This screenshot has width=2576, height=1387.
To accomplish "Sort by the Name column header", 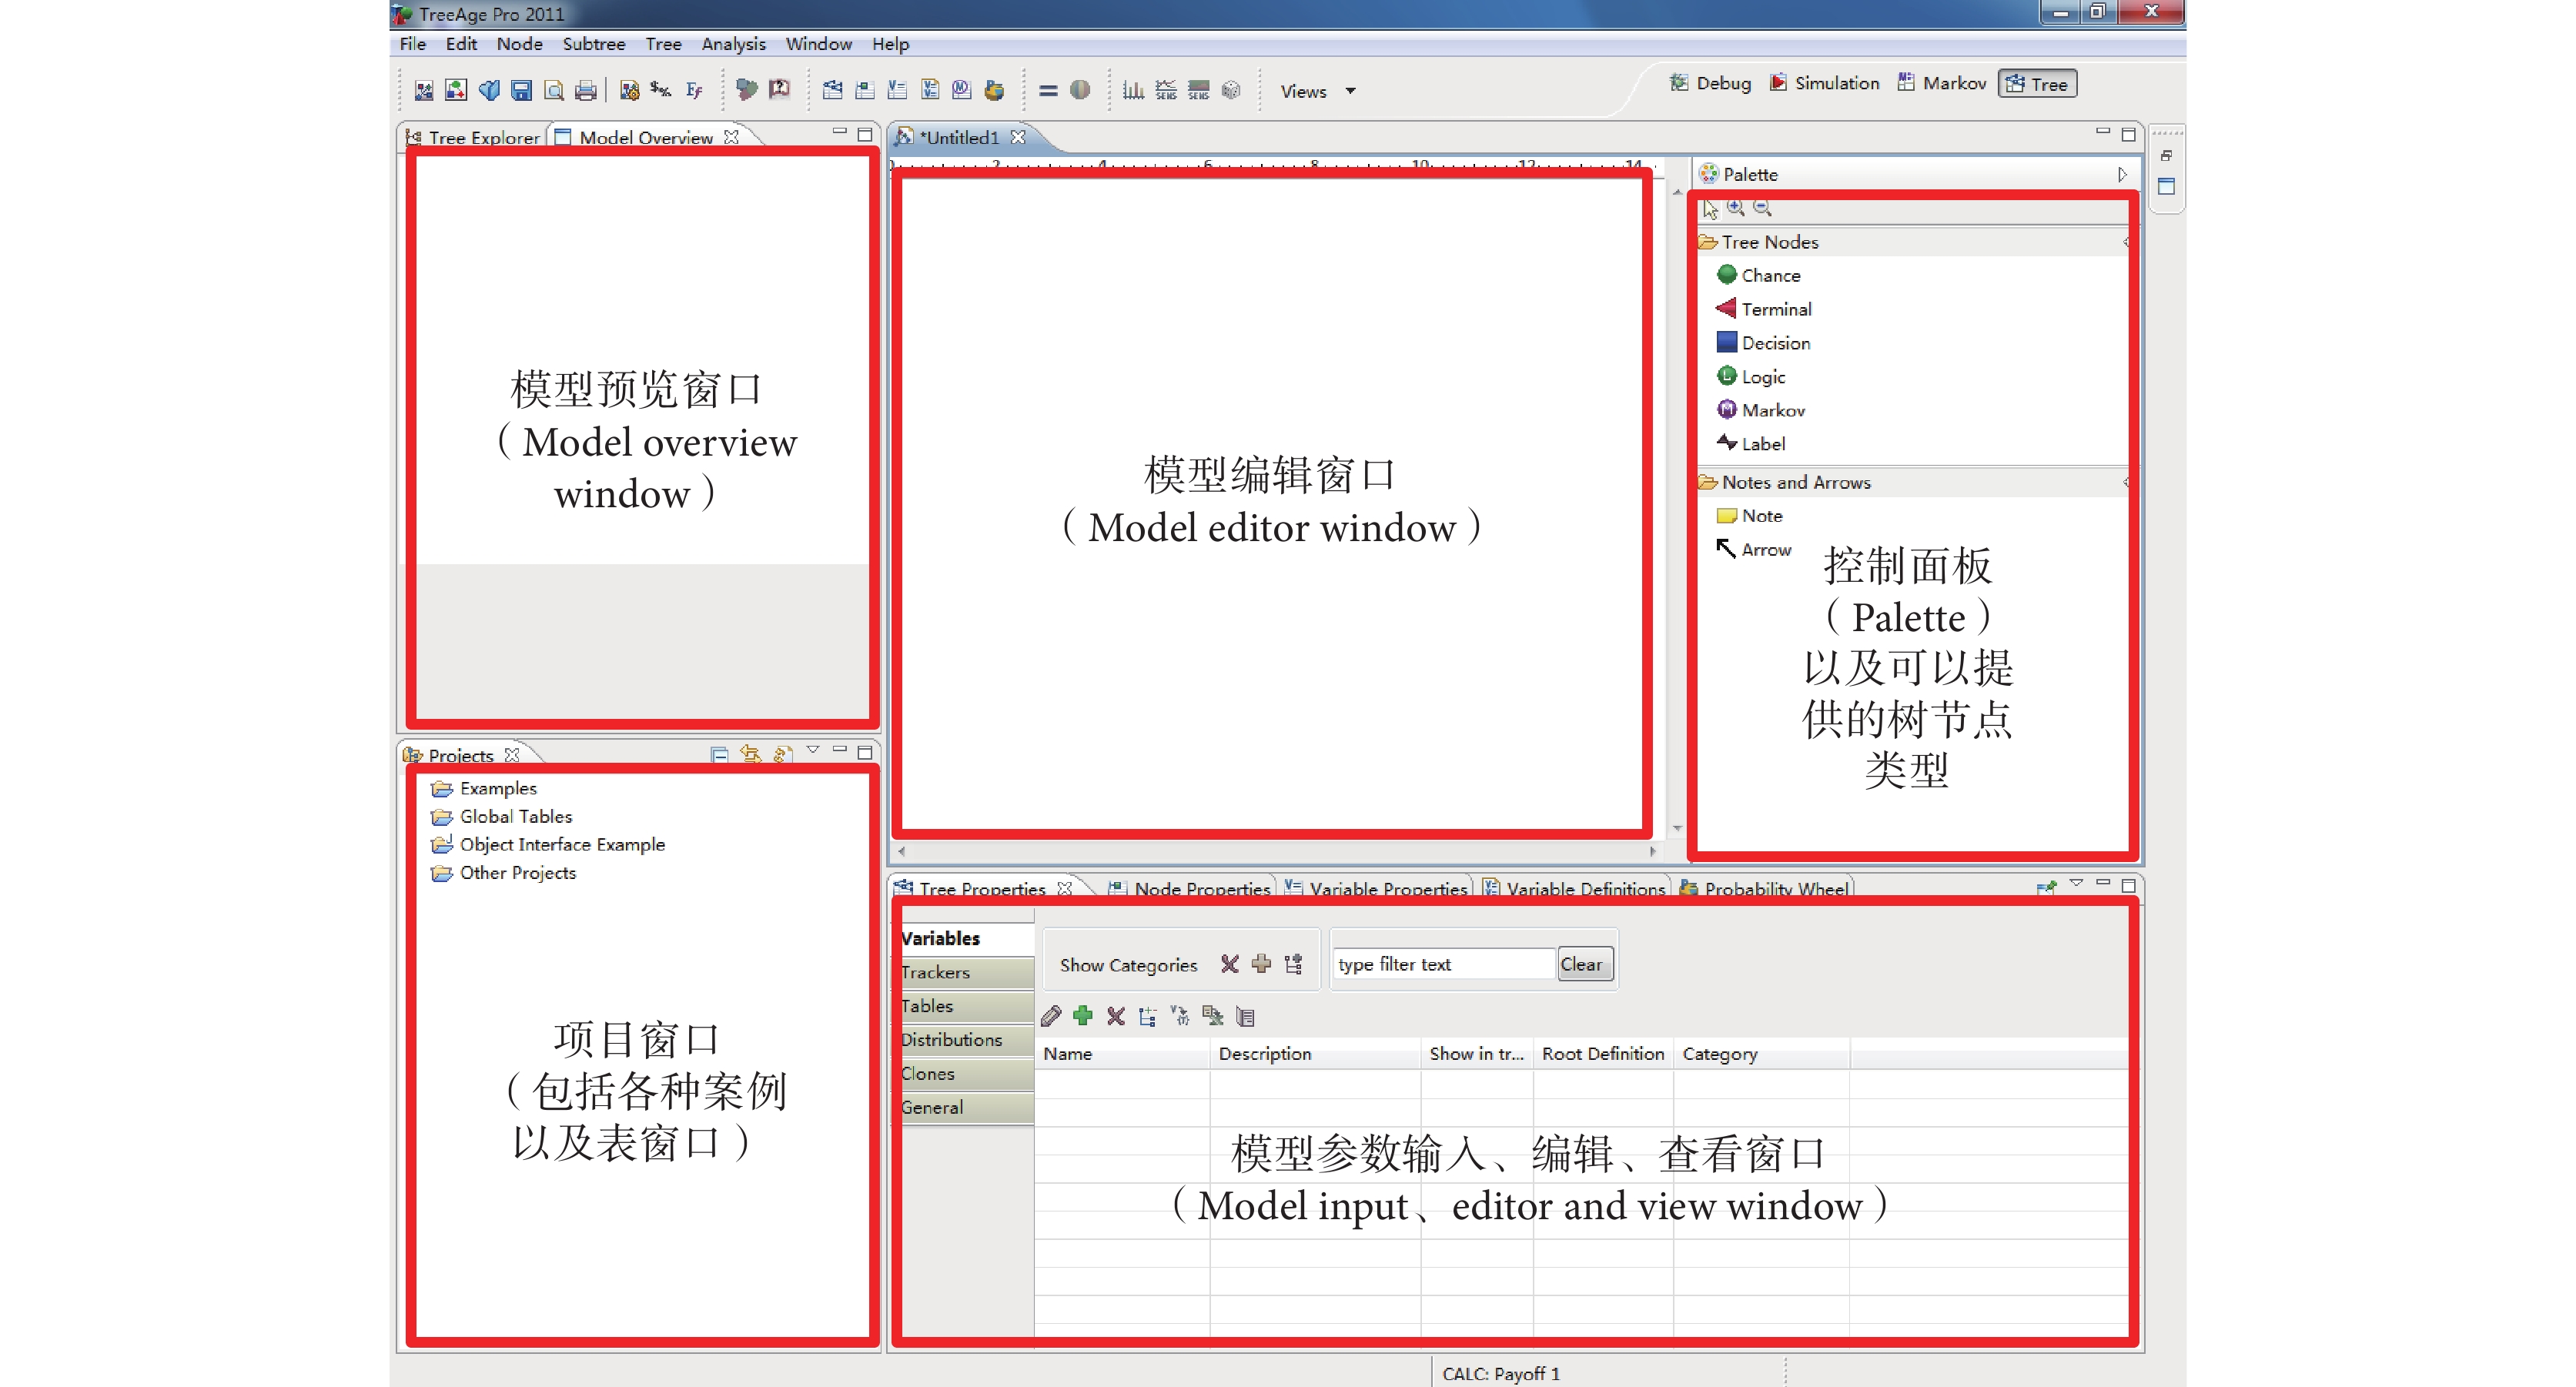I will click(x=1122, y=1054).
